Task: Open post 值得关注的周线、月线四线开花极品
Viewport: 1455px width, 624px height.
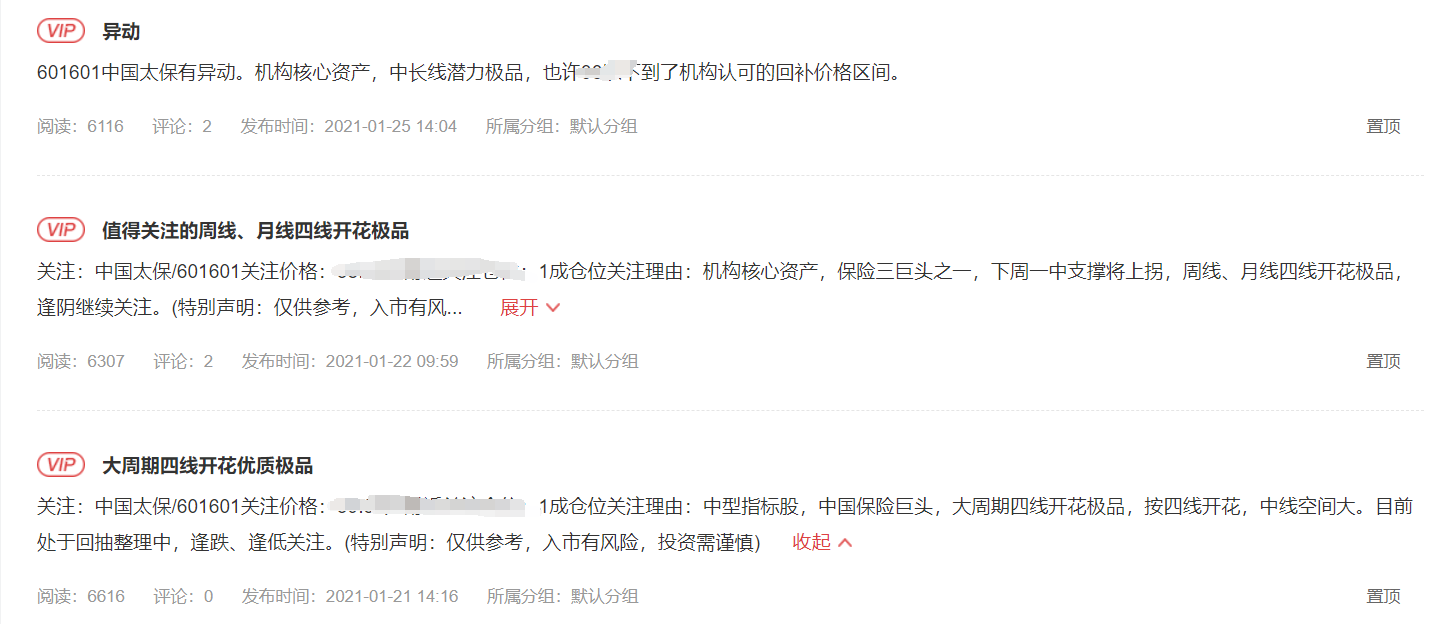Action: coord(255,231)
